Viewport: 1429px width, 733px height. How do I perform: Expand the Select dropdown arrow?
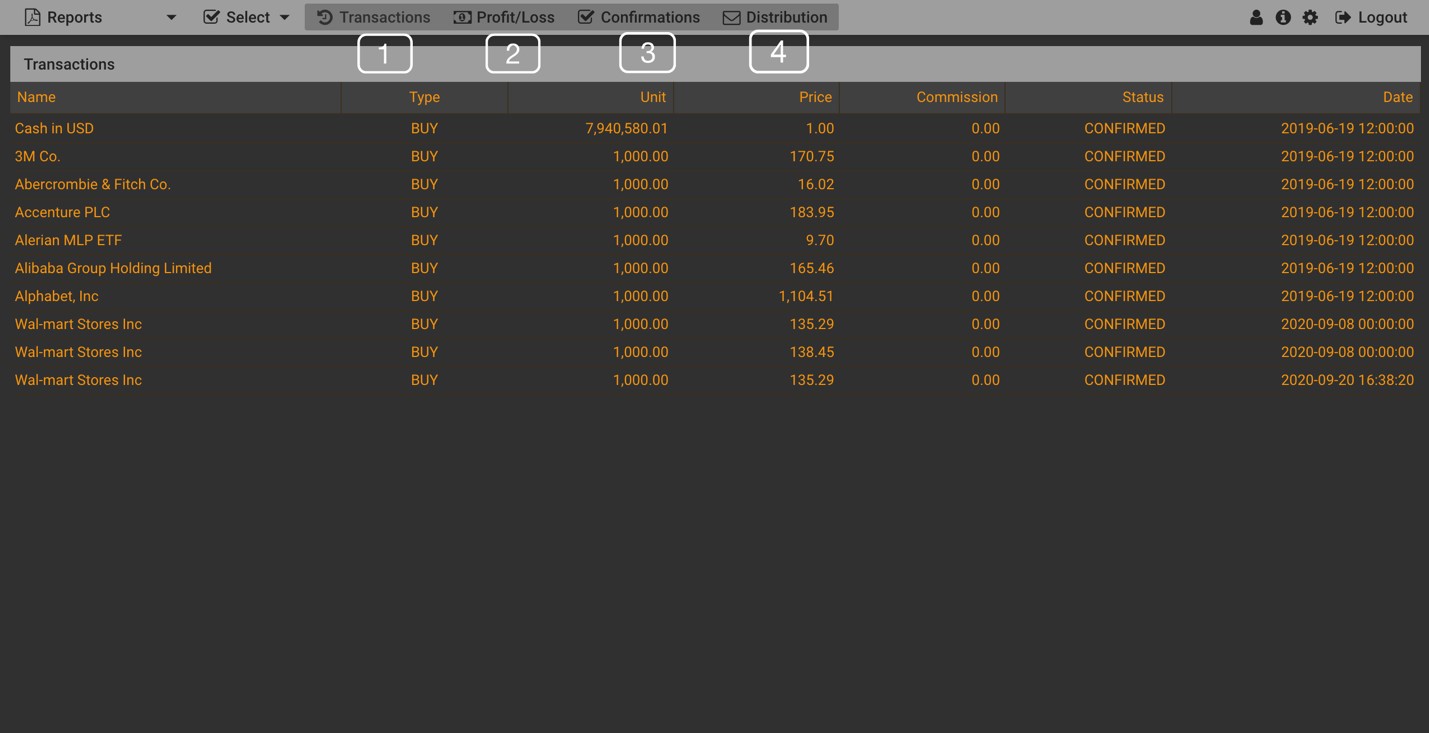pyautogui.click(x=285, y=17)
